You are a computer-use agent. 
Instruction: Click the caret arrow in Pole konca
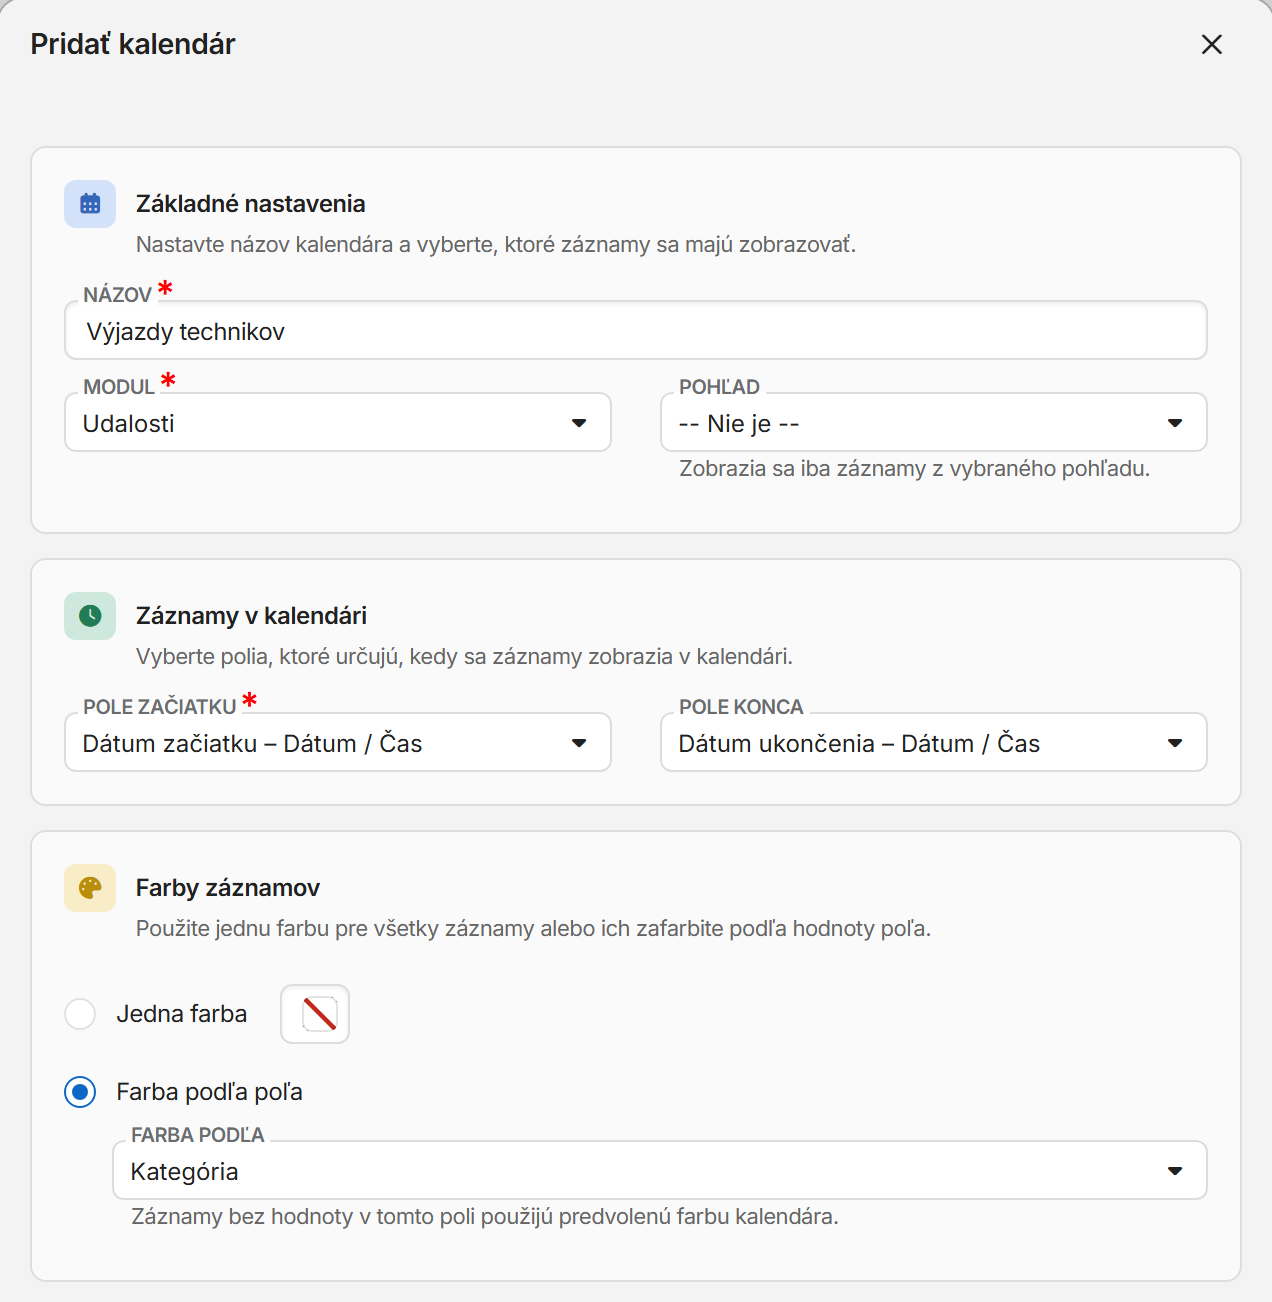pos(1175,743)
